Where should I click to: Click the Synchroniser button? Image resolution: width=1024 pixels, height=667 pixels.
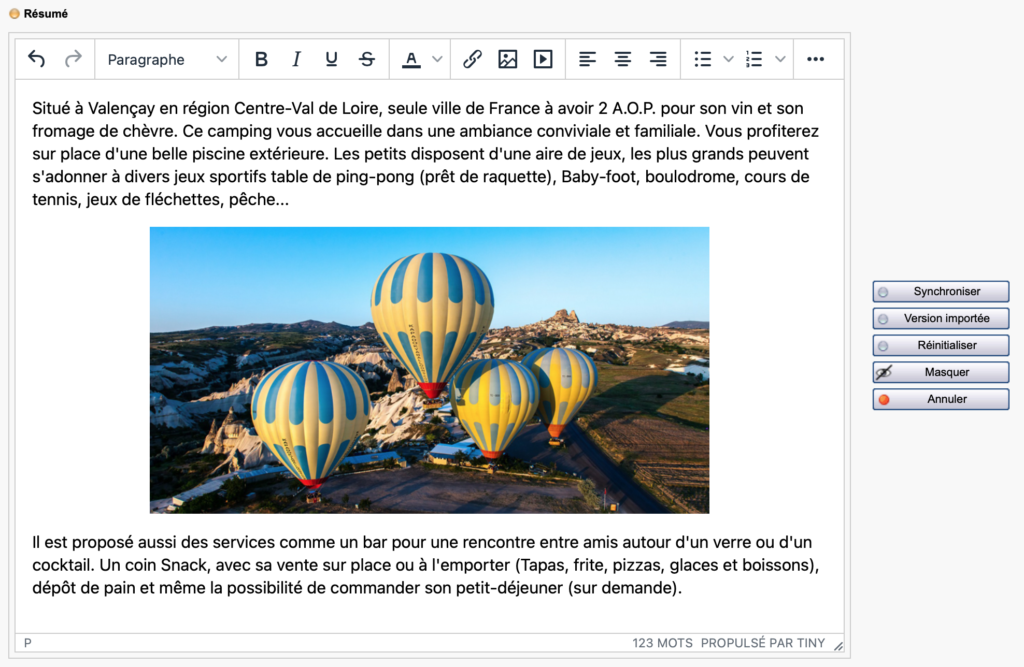coord(940,292)
